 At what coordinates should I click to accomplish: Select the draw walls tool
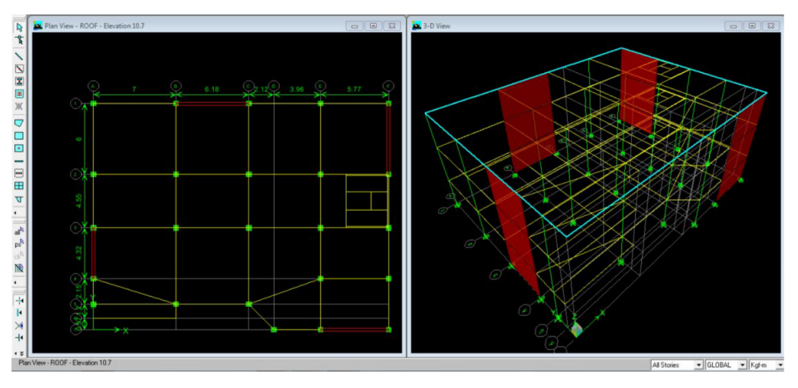(x=19, y=161)
